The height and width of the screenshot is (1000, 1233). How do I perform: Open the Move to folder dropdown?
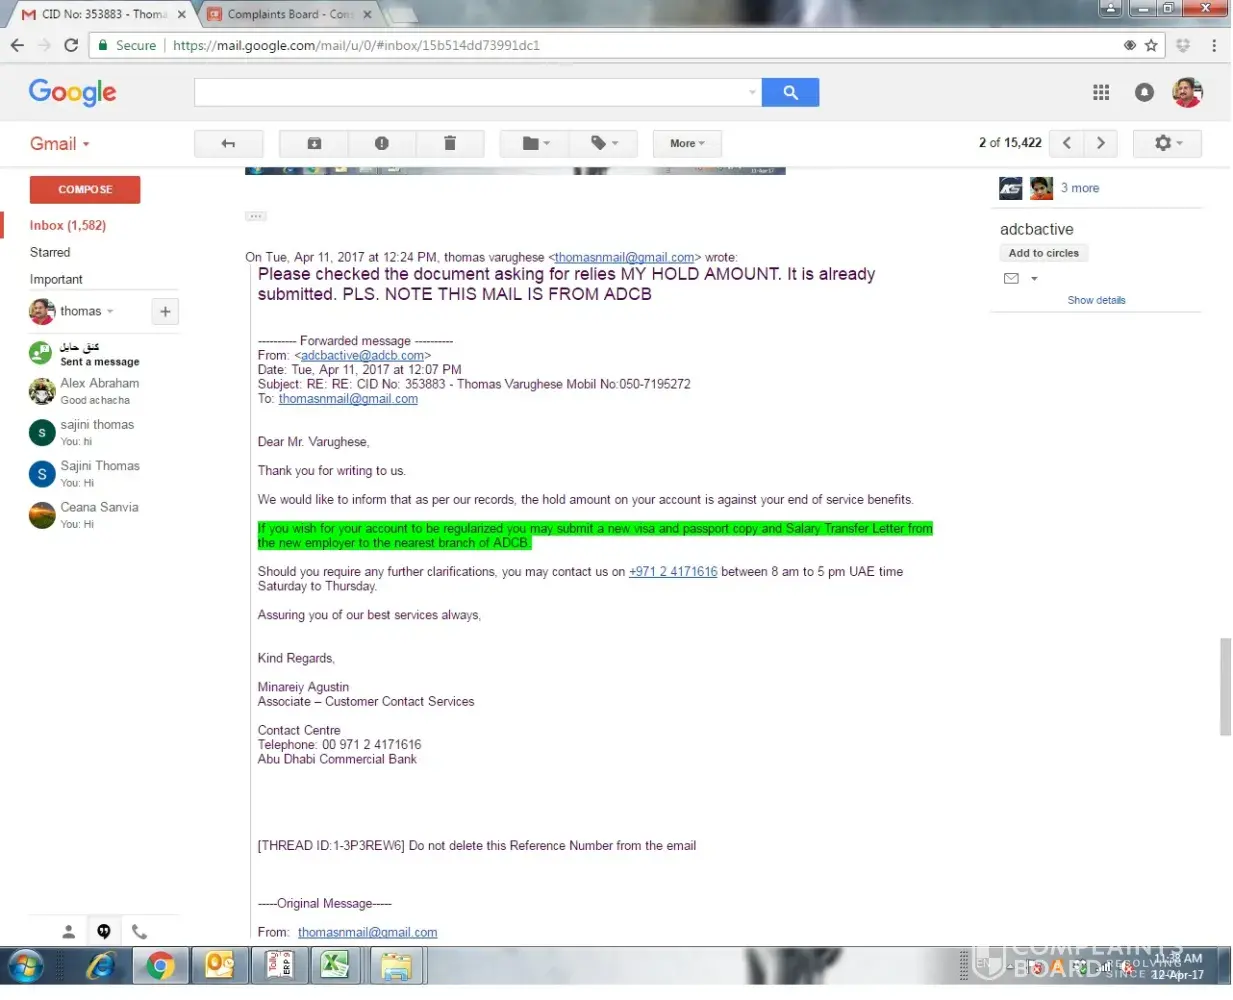point(536,143)
